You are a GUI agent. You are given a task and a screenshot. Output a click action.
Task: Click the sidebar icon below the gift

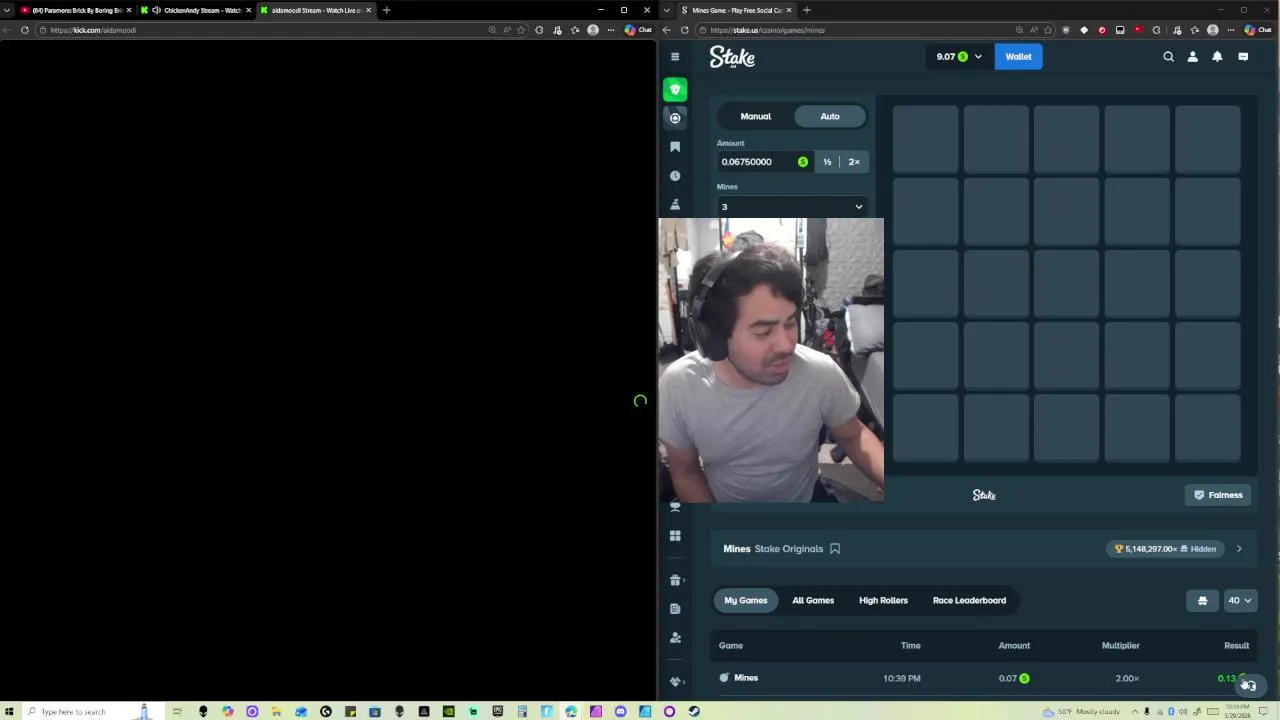point(675,609)
